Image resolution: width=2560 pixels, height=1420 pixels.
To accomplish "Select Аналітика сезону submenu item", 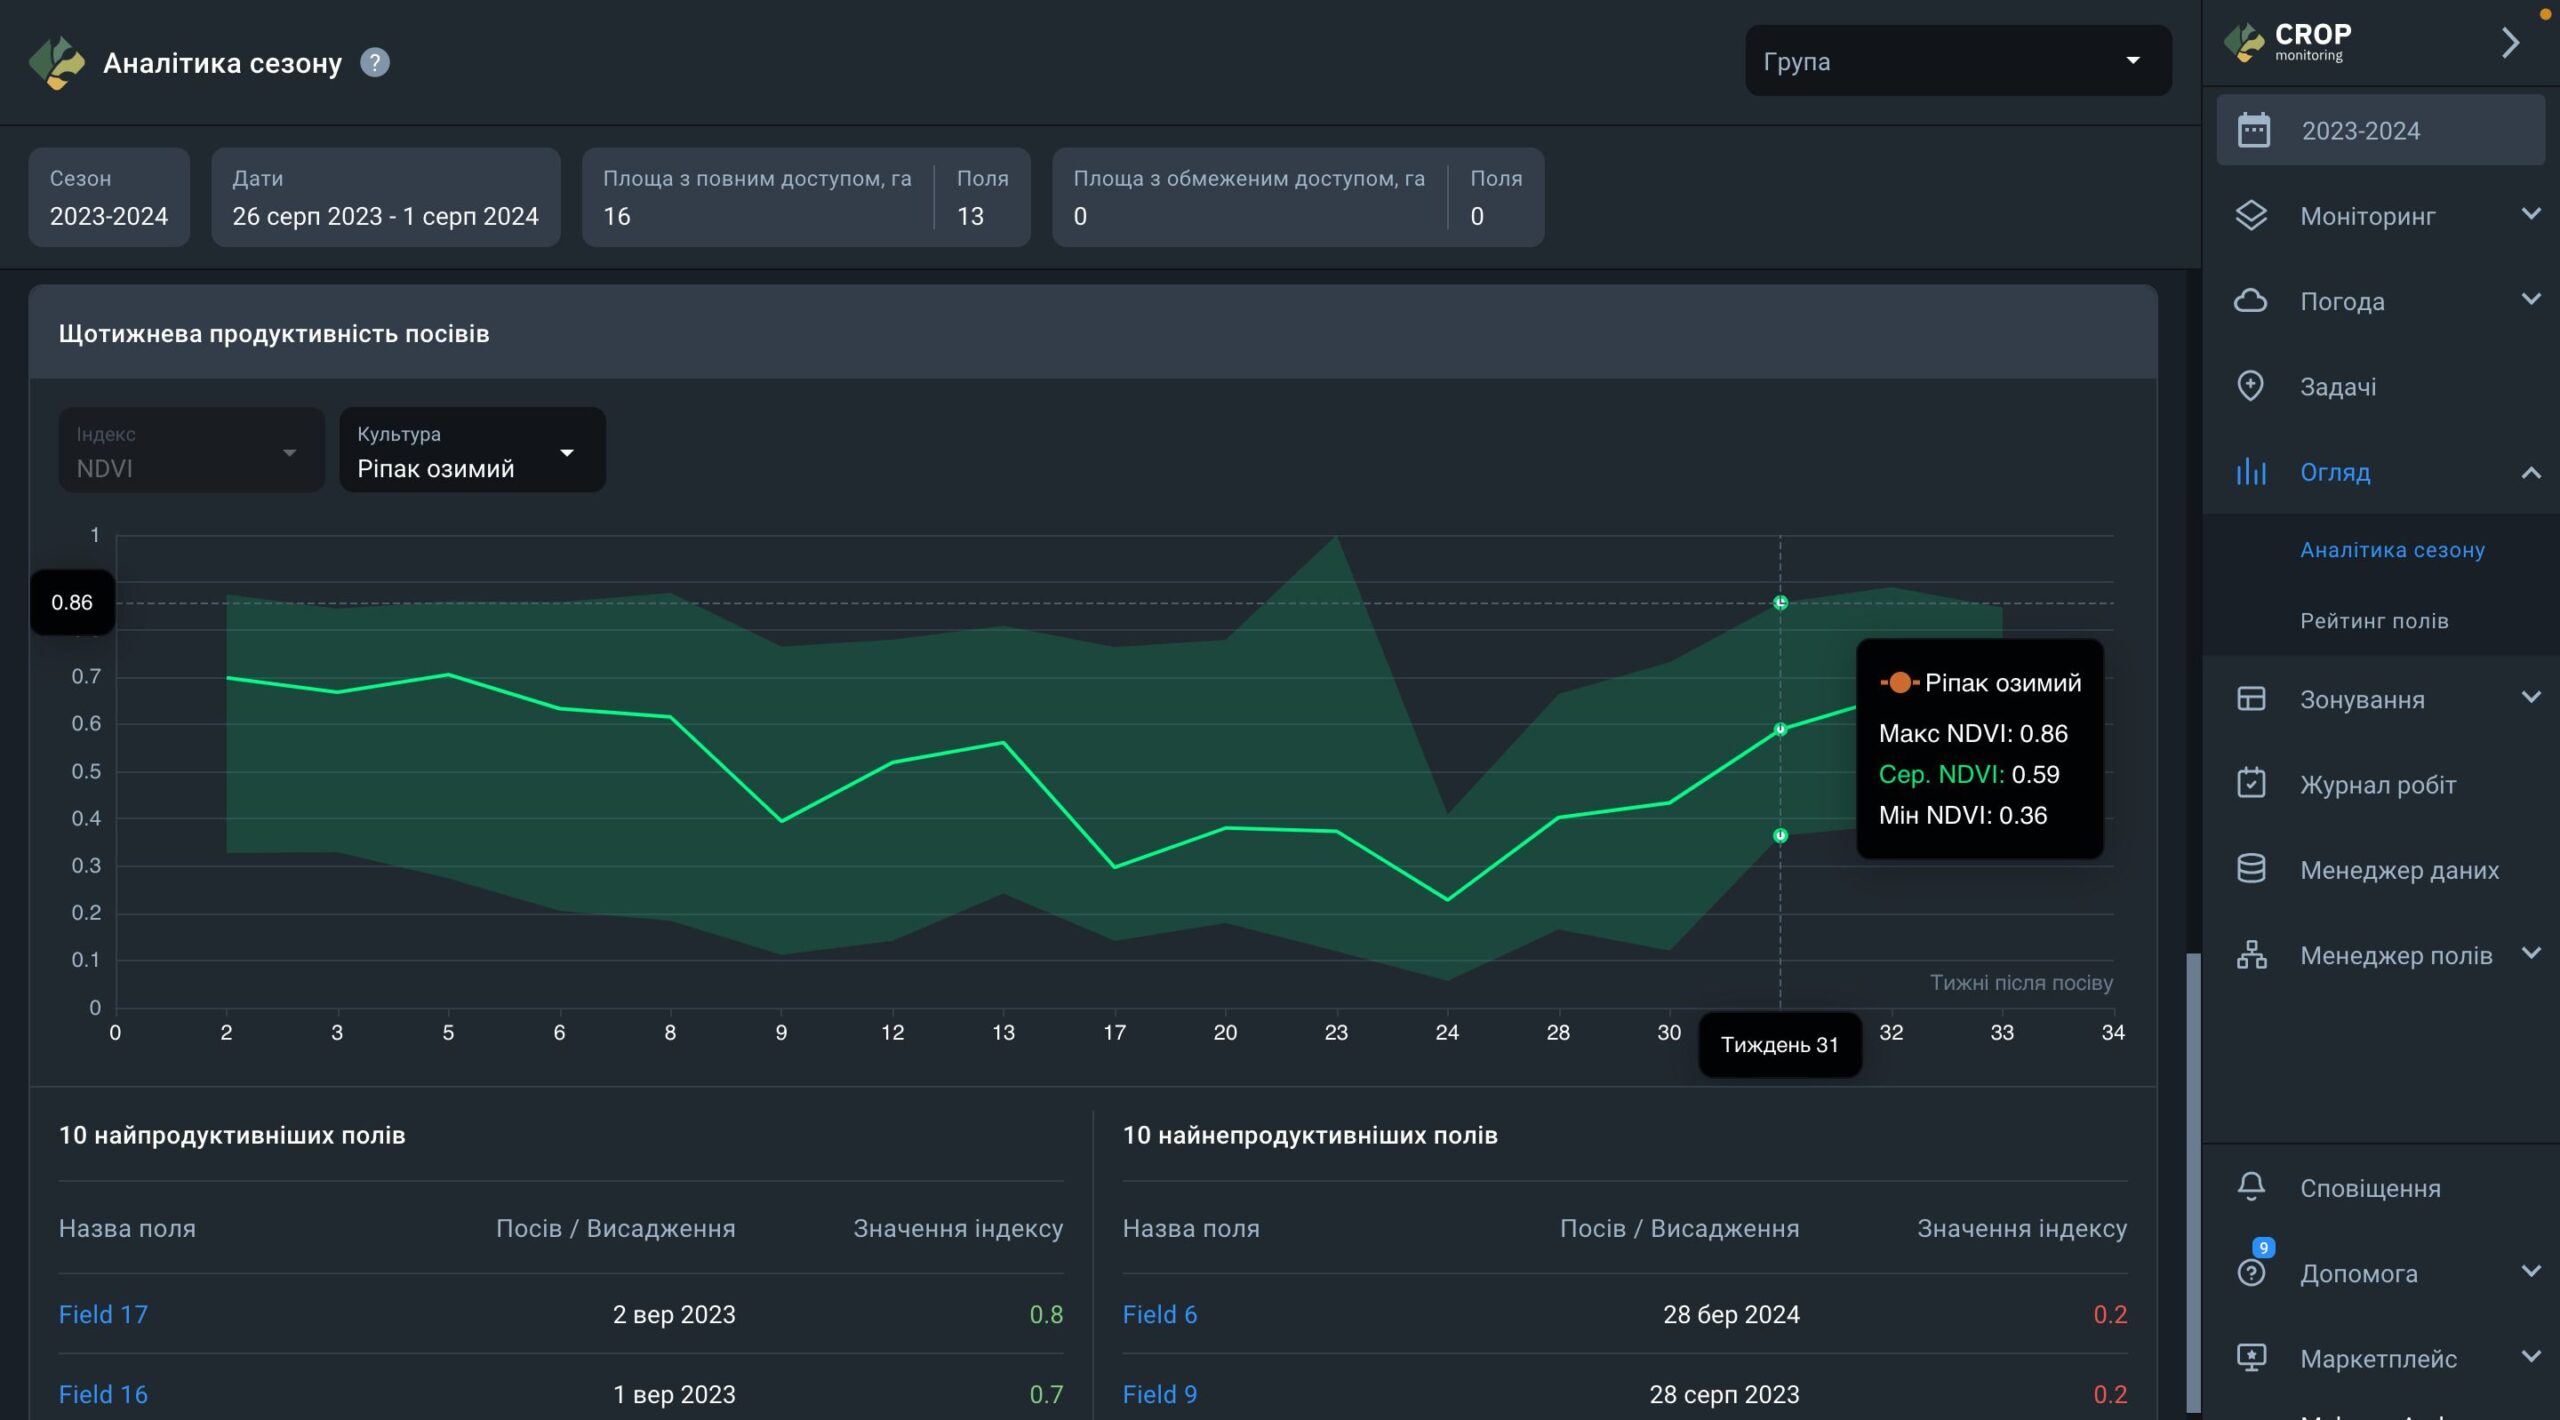I will [2391, 550].
